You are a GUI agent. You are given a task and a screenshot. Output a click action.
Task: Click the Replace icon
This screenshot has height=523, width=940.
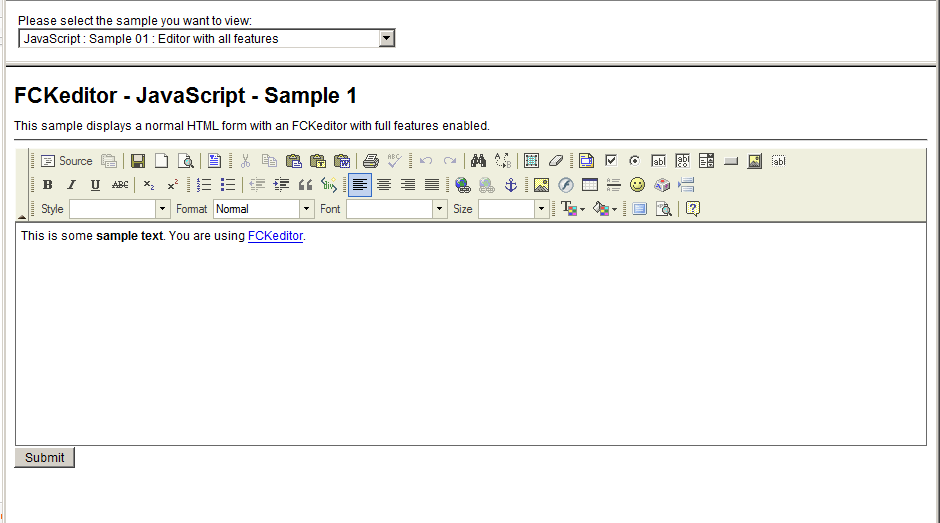tap(502, 161)
